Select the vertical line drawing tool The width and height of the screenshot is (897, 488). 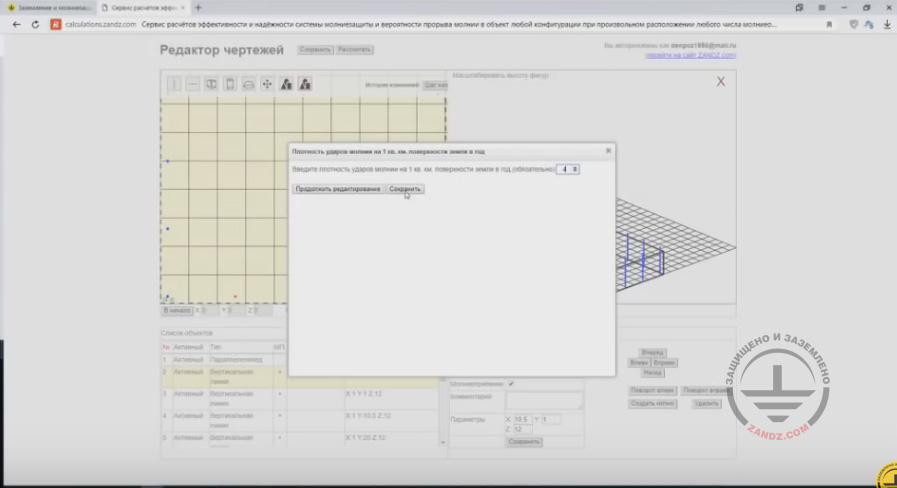(x=174, y=84)
